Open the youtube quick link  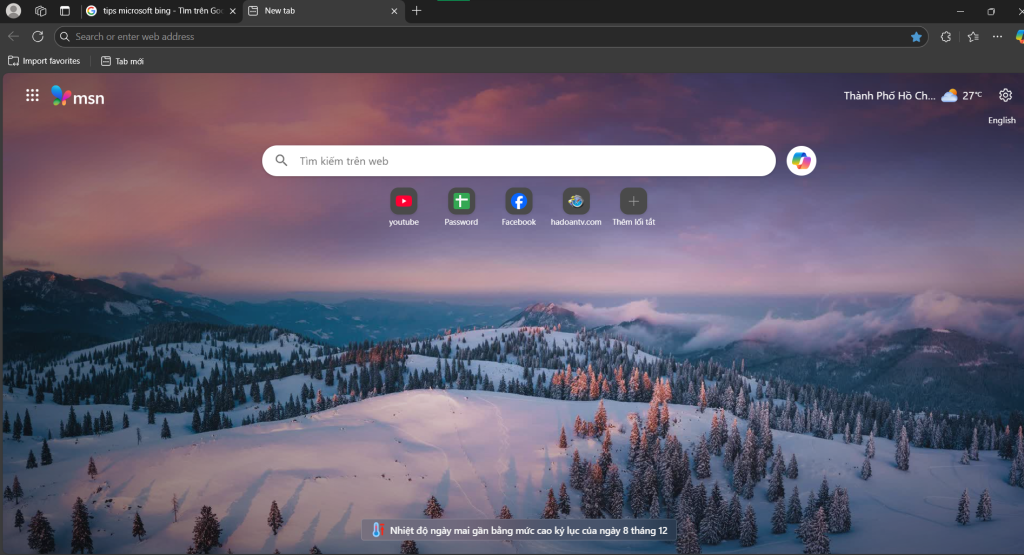coord(404,201)
